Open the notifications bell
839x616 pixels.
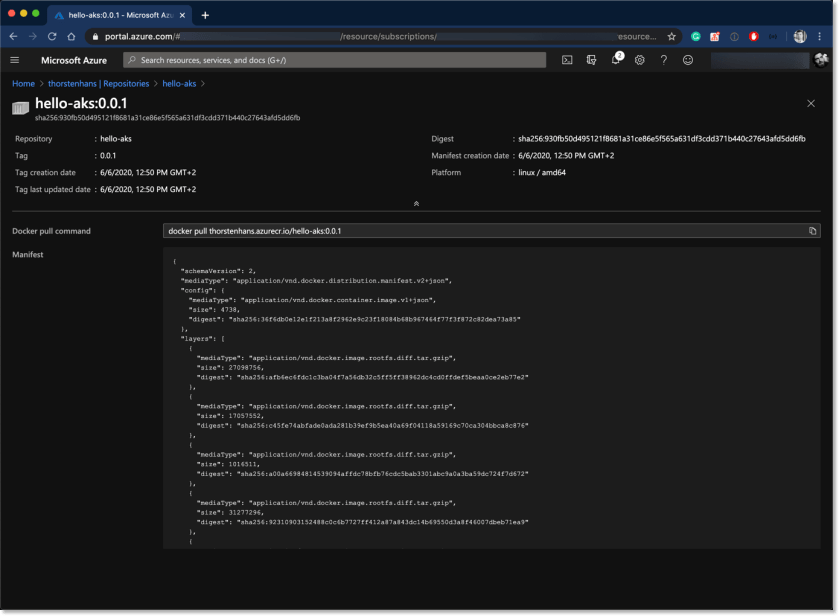coord(616,59)
